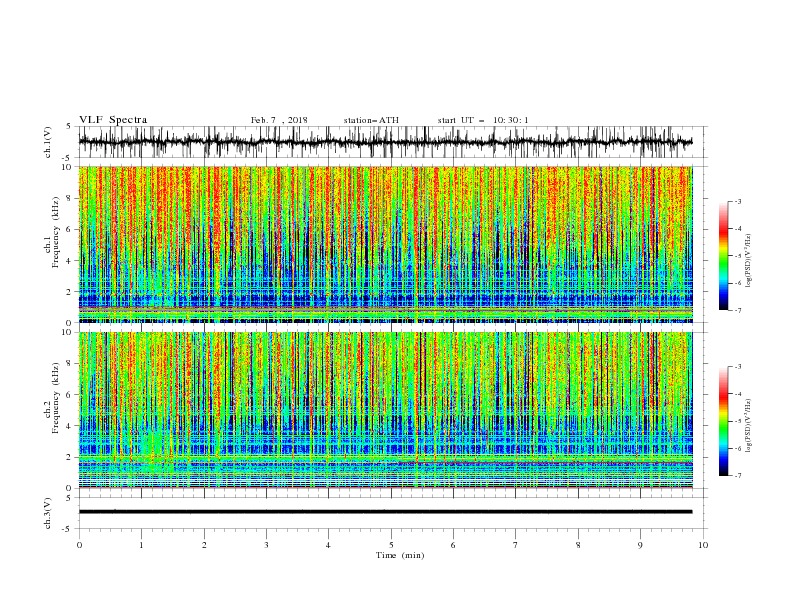
Task: Click the "5" tick on the time axis
Action: pyautogui.click(x=391, y=545)
